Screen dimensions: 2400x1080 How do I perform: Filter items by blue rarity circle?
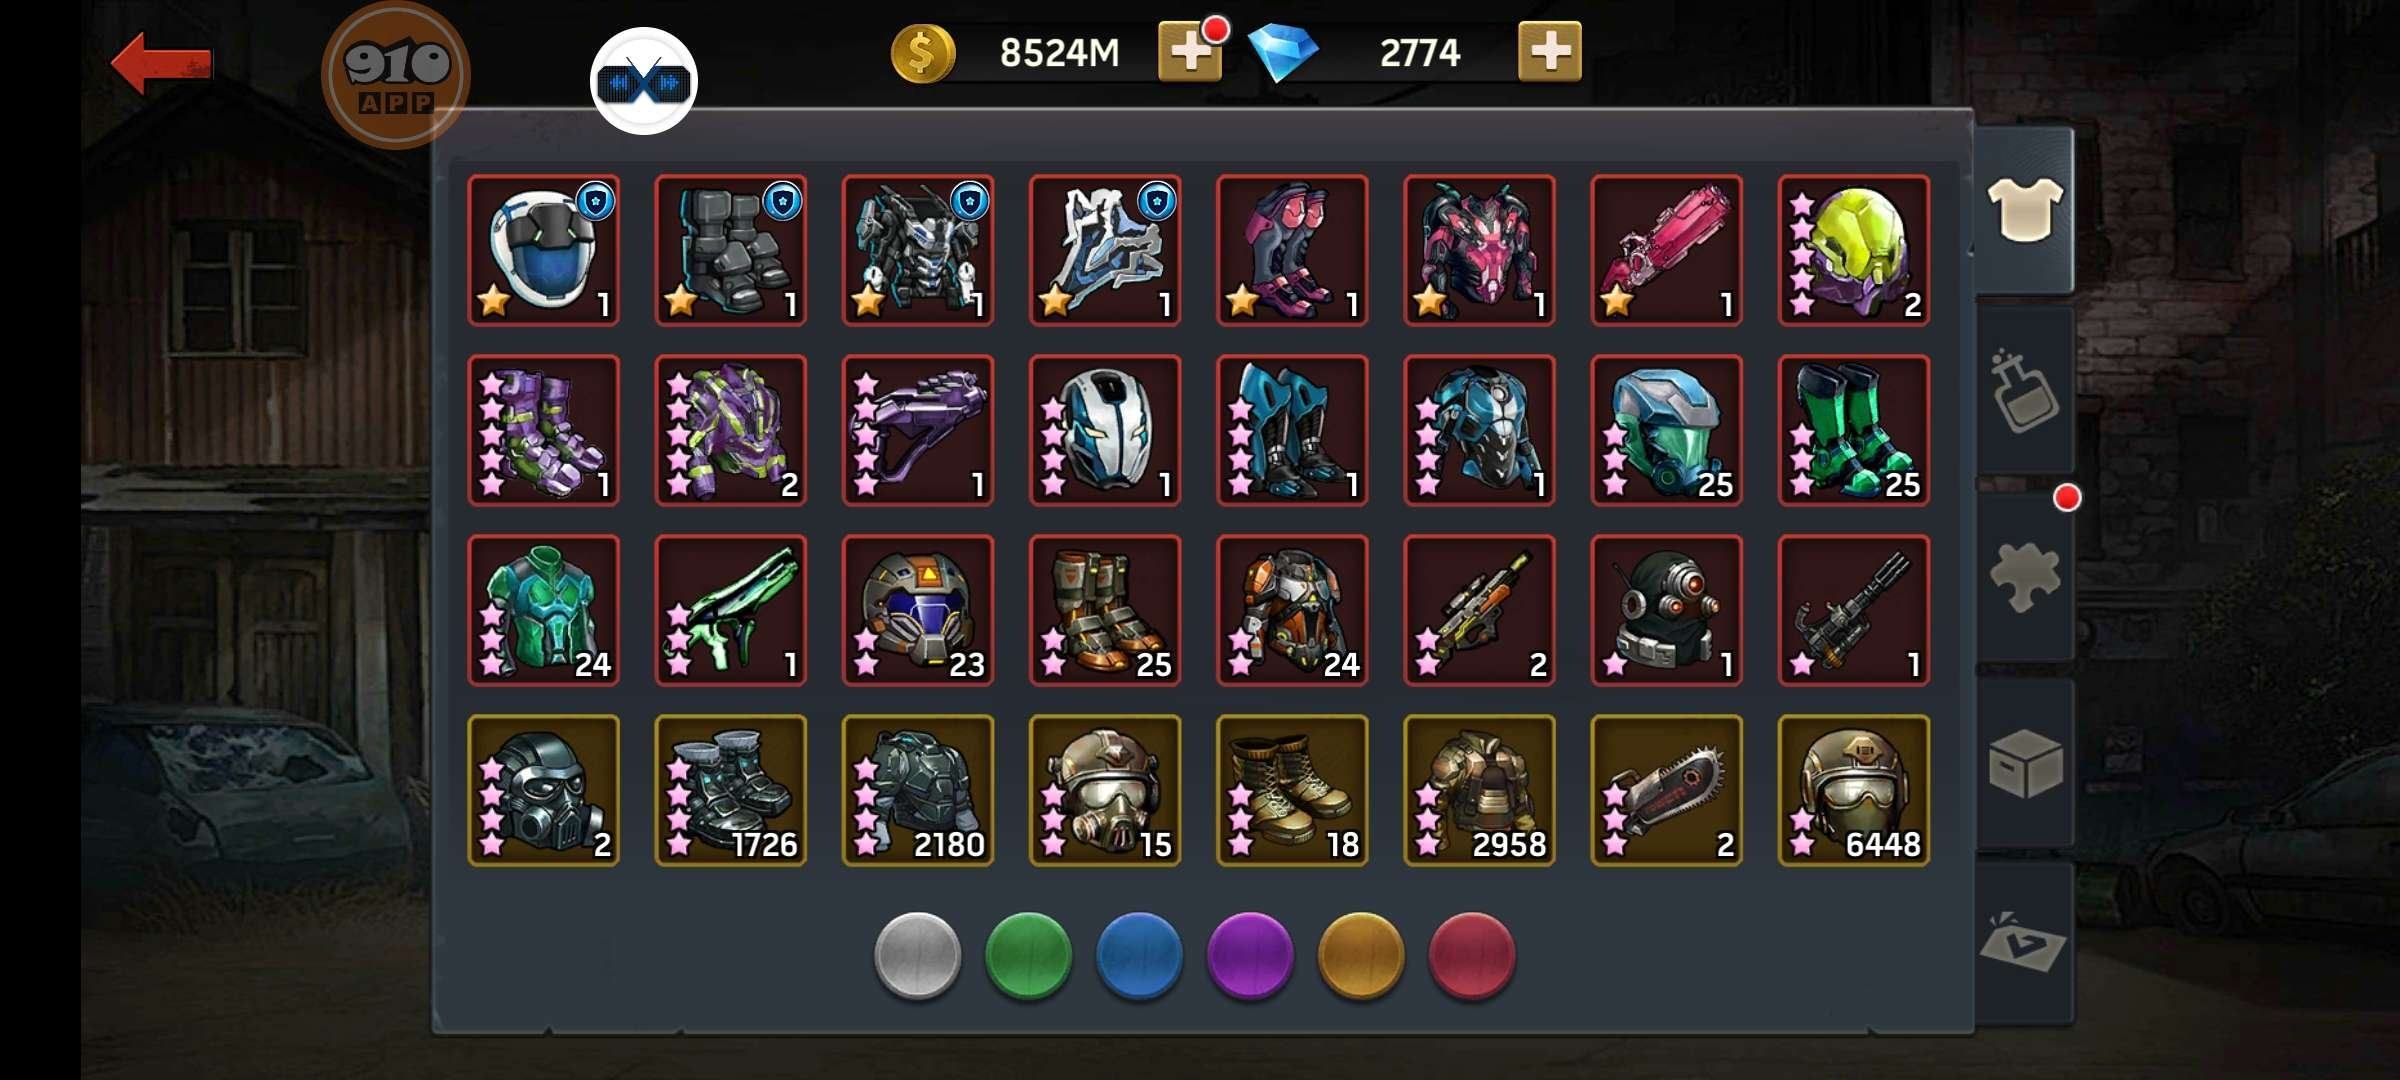pos(1139,955)
